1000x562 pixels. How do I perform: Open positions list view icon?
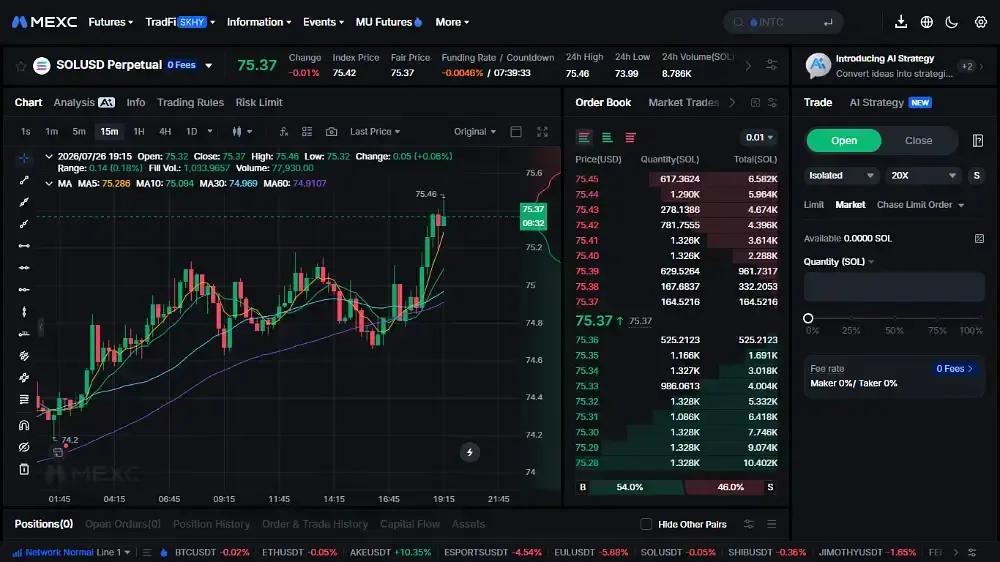point(772,524)
